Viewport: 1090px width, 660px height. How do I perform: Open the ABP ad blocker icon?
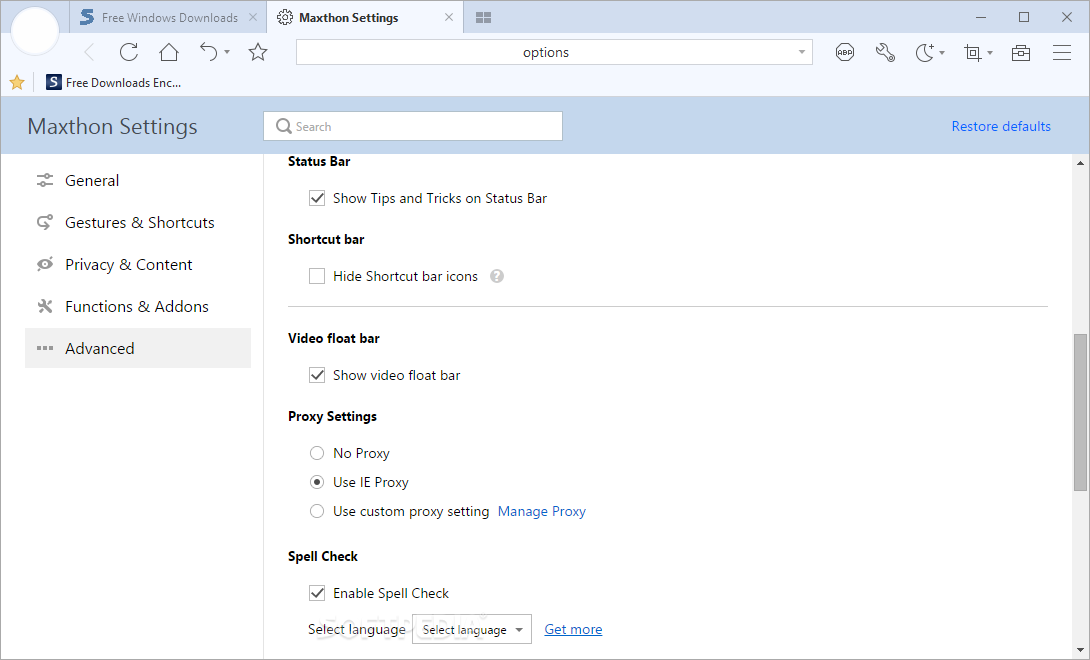(x=845, y=52)
